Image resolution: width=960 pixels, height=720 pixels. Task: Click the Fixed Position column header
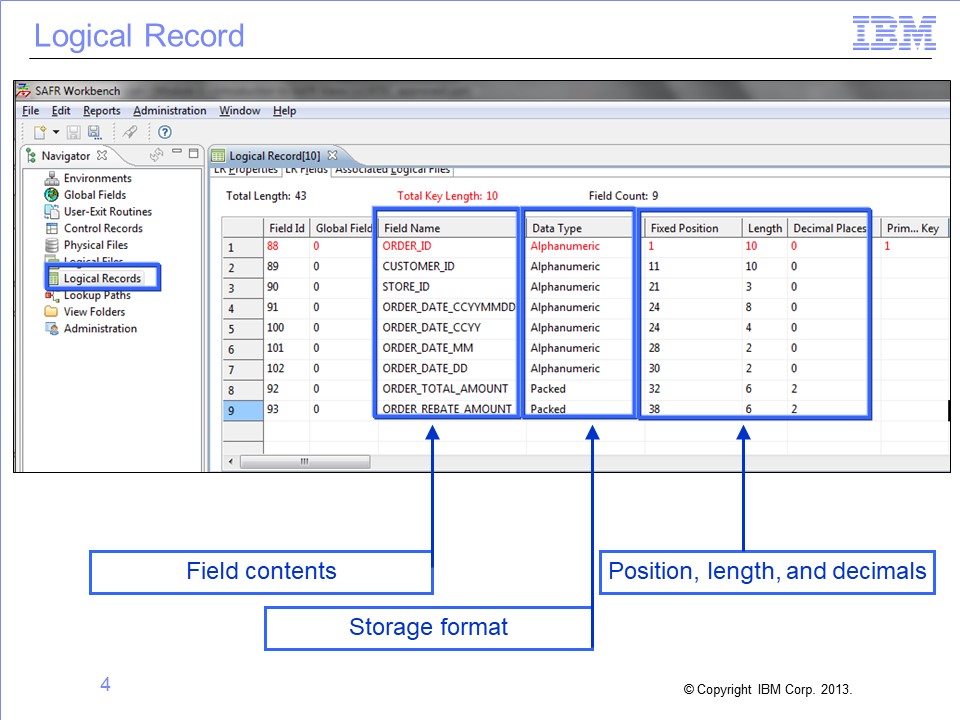pos(693,228)
